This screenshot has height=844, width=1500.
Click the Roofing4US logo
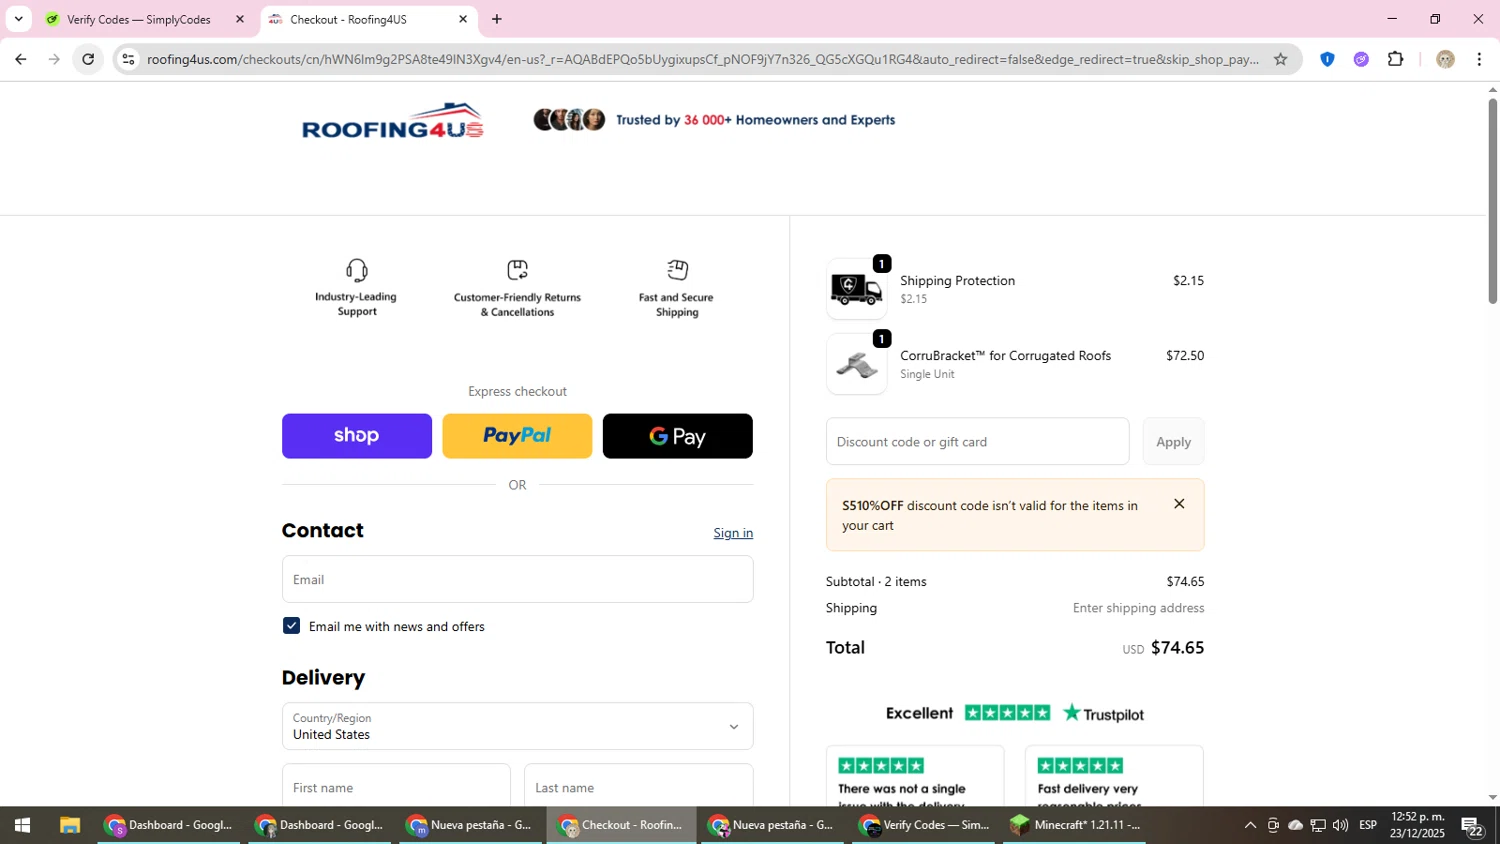coord(392,121)
